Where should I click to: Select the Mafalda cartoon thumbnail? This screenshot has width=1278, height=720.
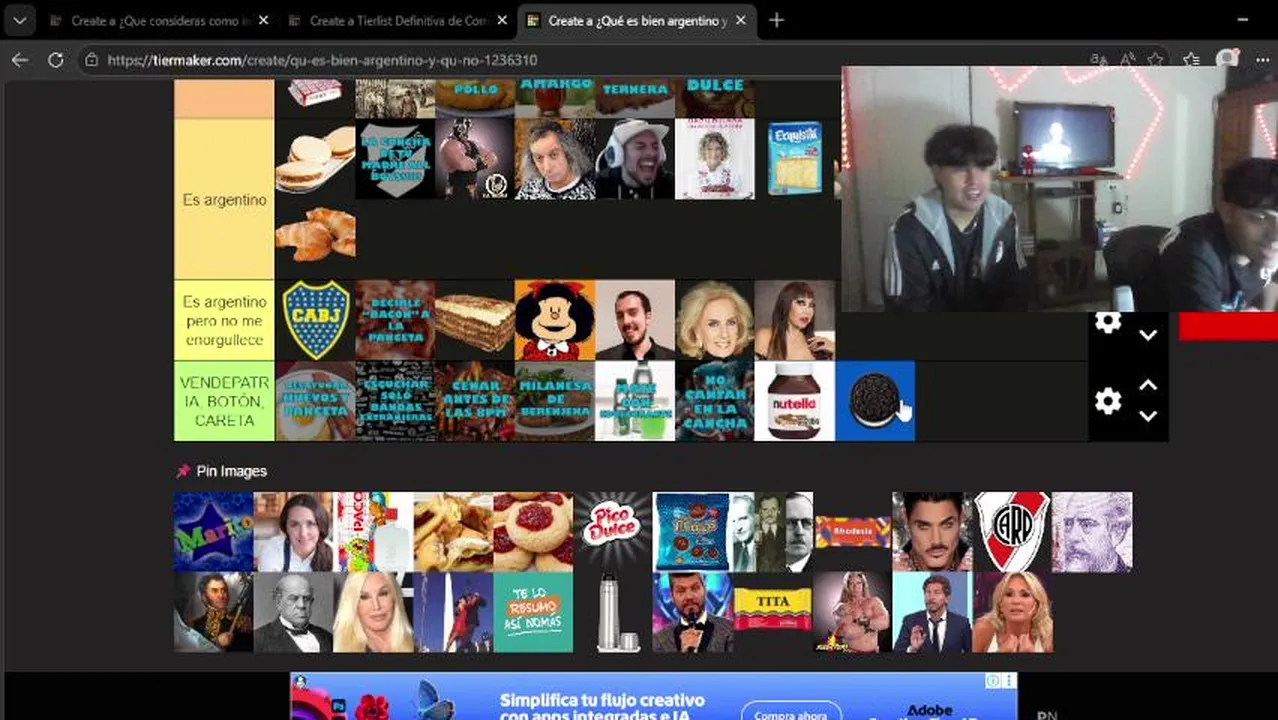click(x=555, y=320)
